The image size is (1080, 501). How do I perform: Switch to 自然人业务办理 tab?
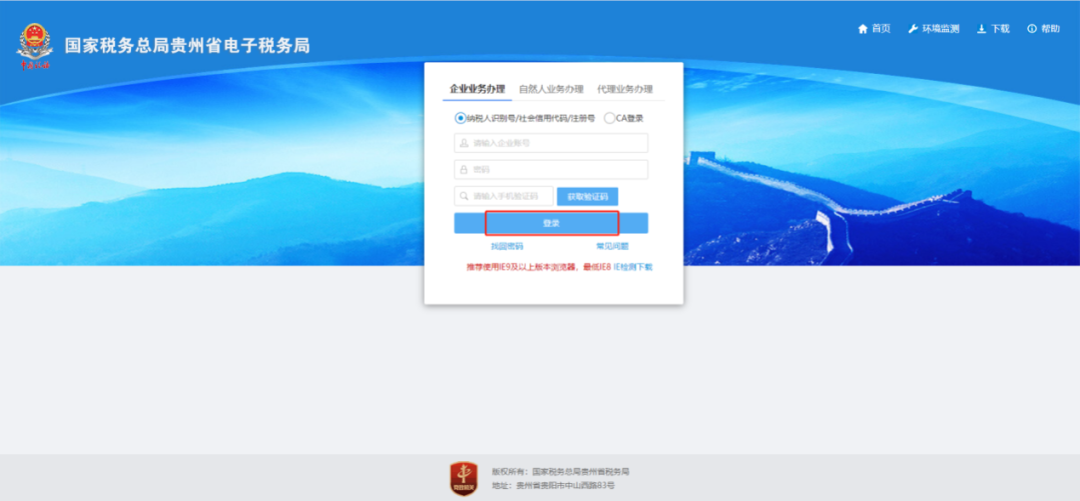[551, 89]
